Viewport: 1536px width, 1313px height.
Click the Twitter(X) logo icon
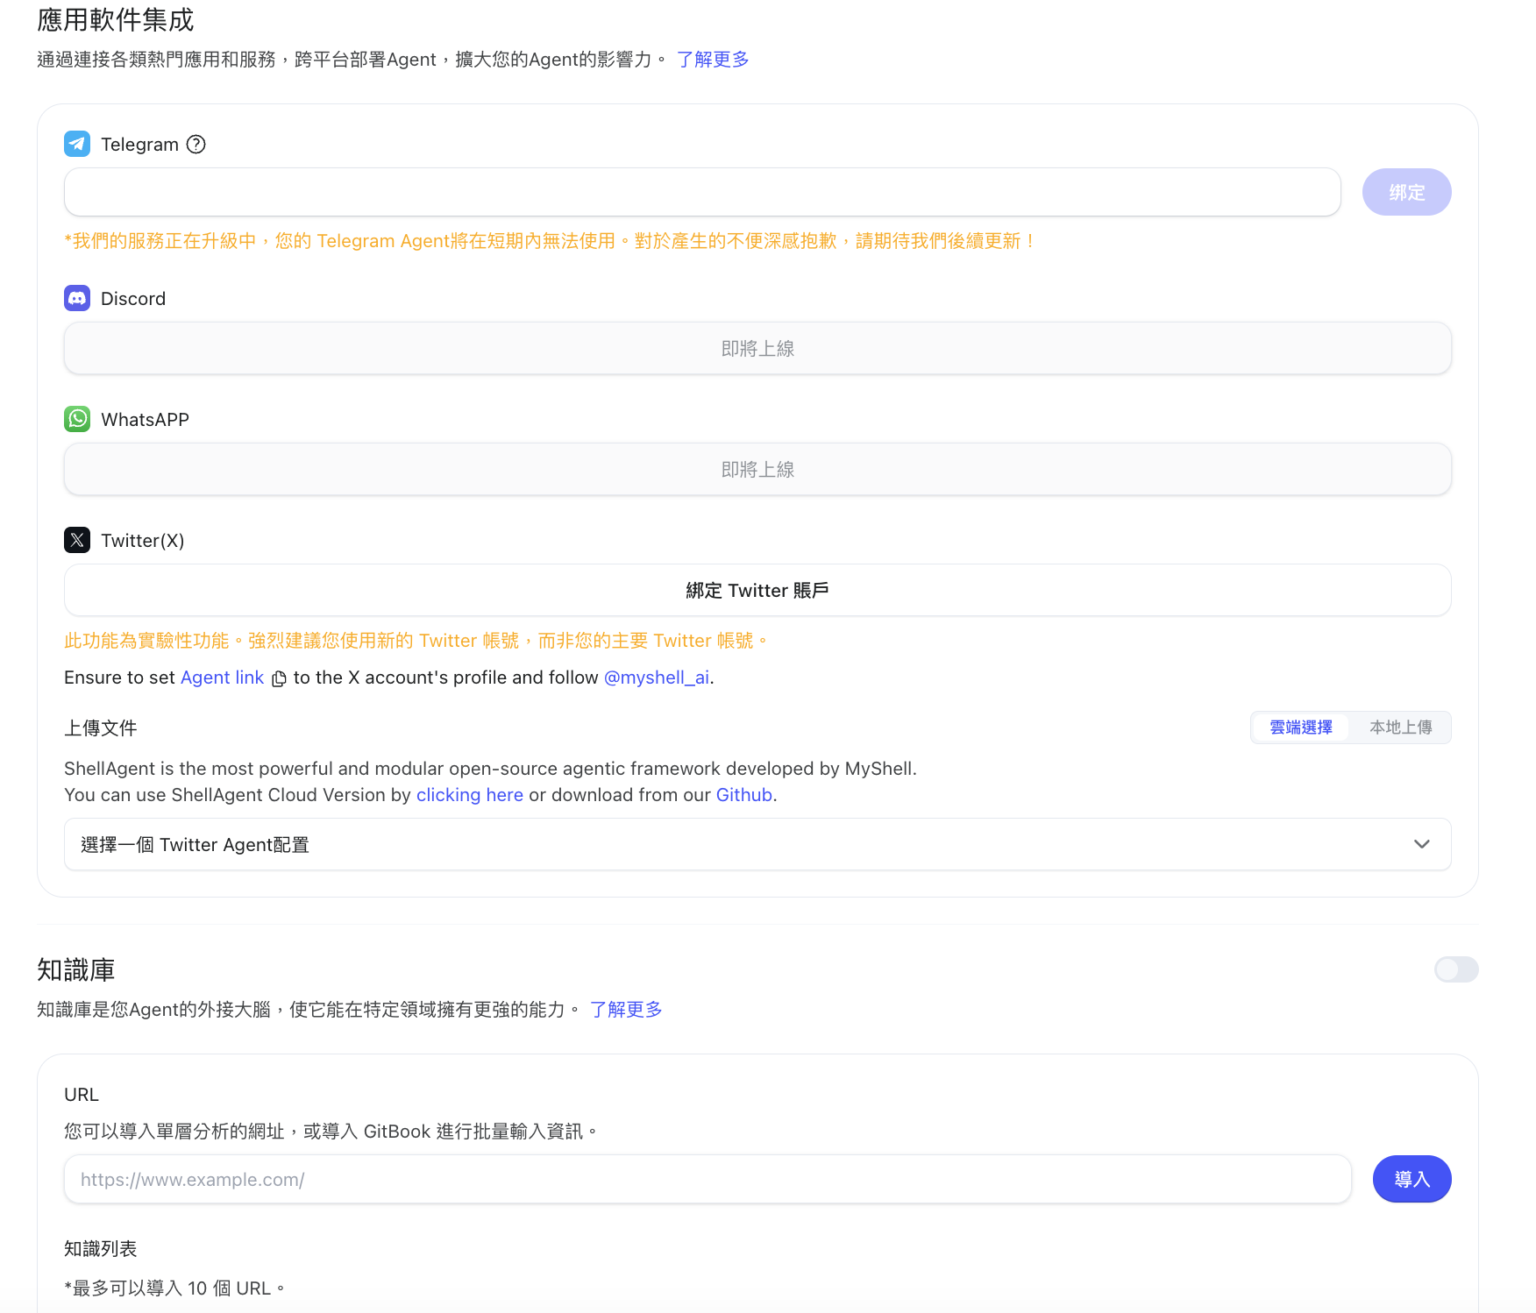(77, 540)
